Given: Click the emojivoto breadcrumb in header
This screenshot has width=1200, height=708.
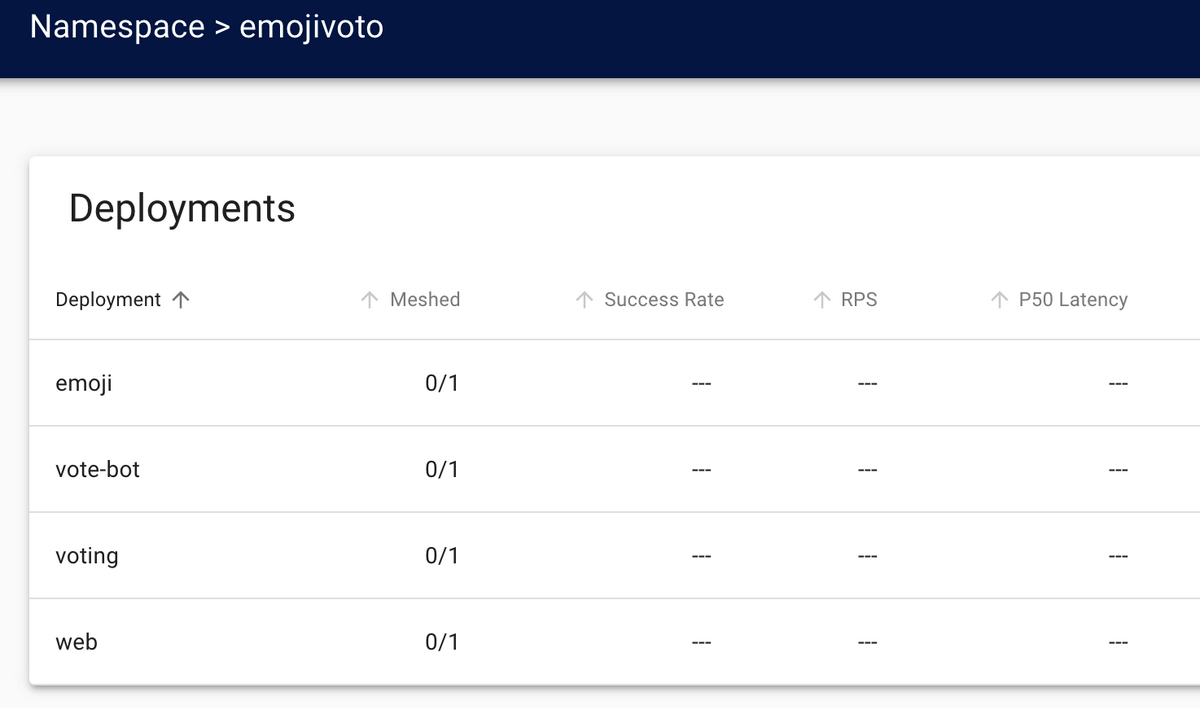Looking at the screenshot, I should (312, 27).
